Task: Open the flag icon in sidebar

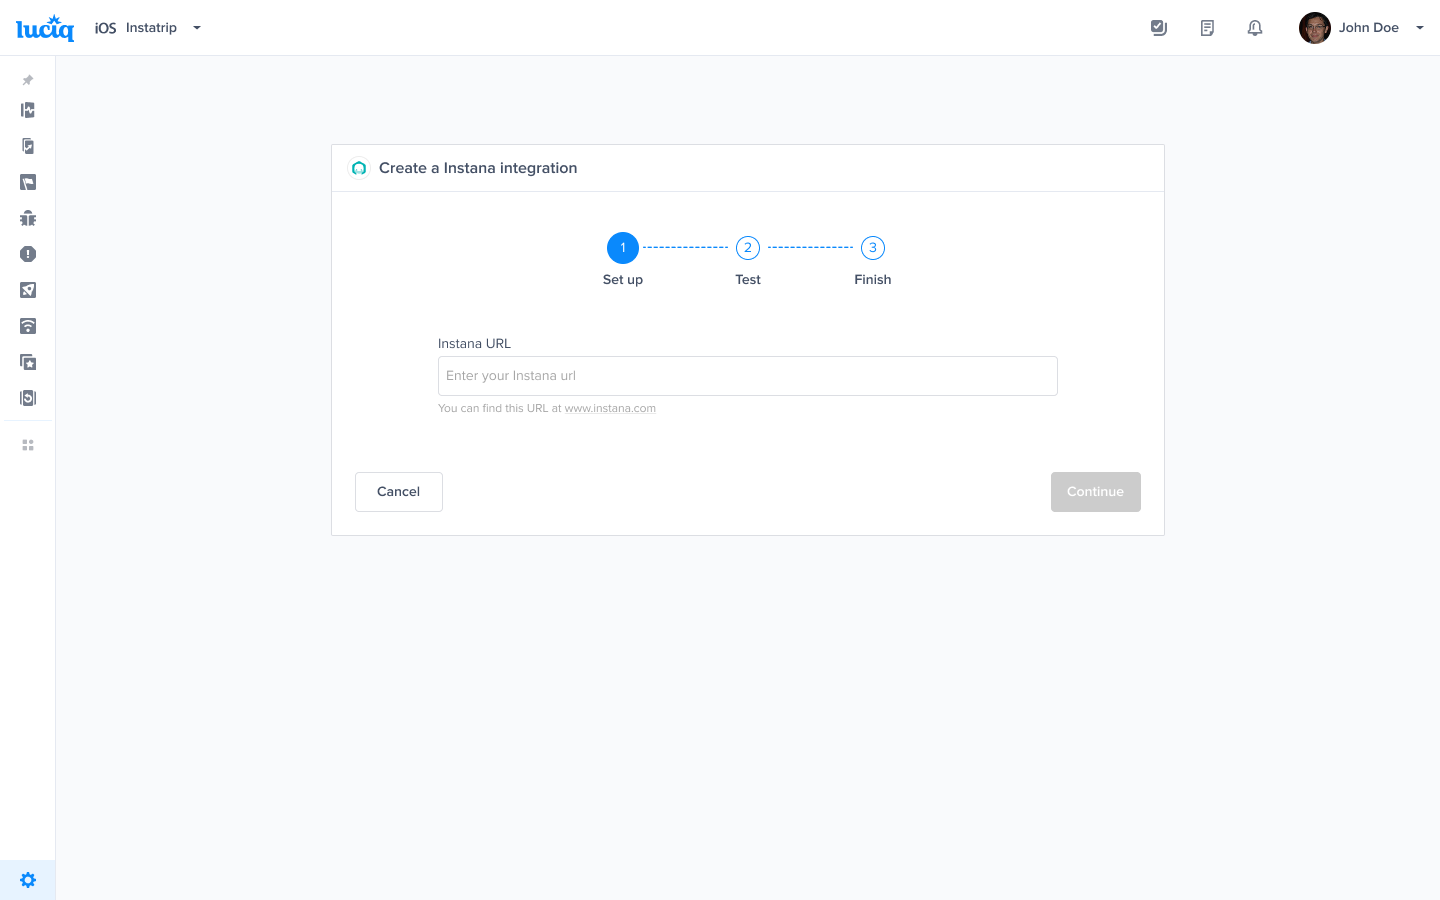Action: pyautogui.click(x=28, y=182)
